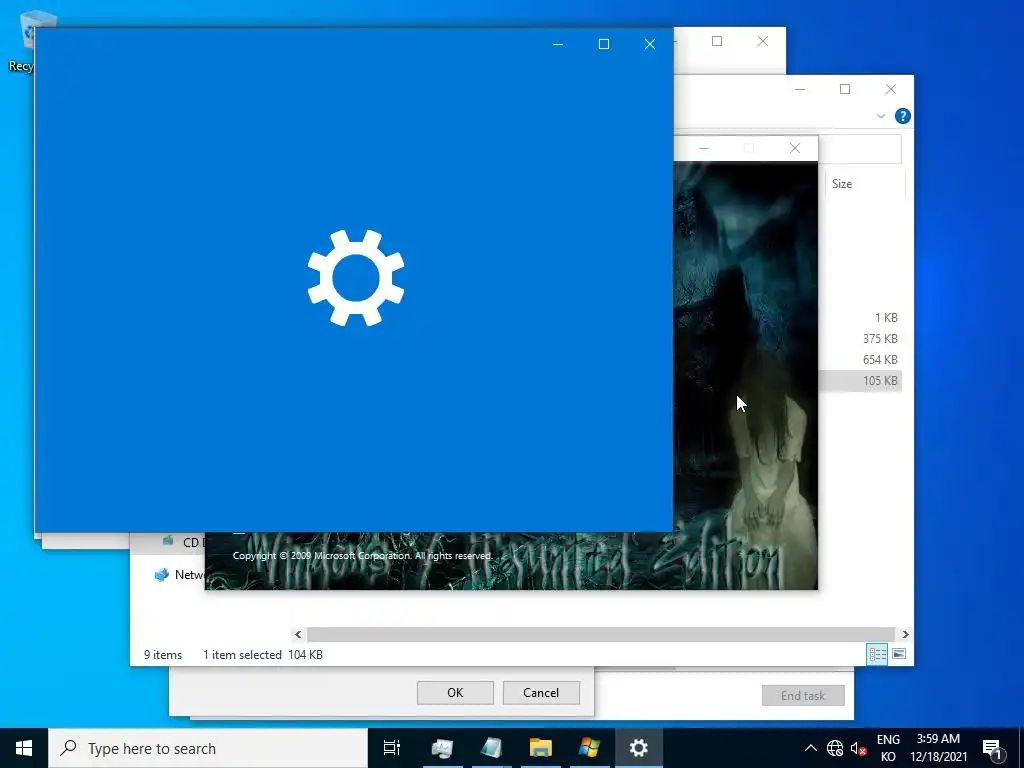Select the file sized 375 KB

click(880, 339)
